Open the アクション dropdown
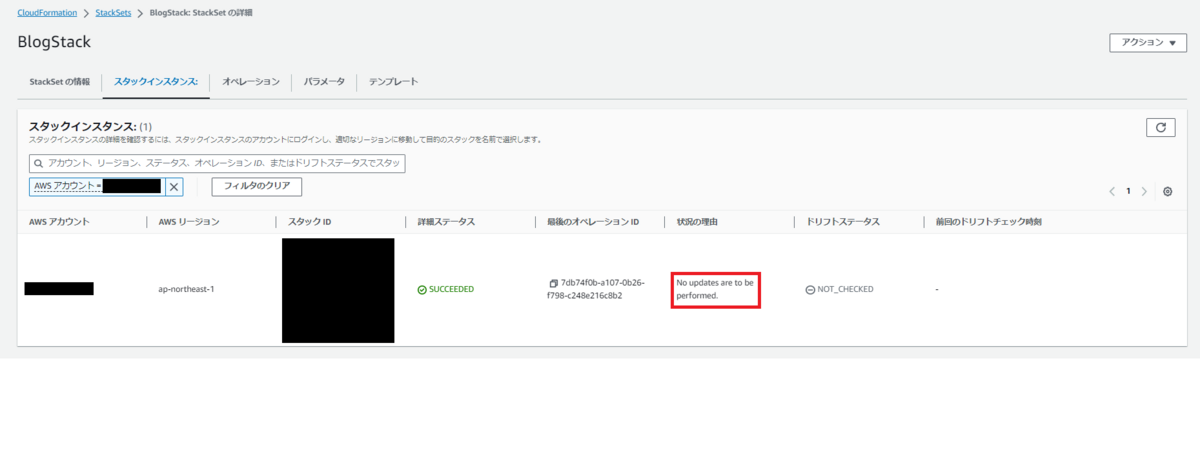The width and height of the screenshot is (1200, 465). point(1147,43)
